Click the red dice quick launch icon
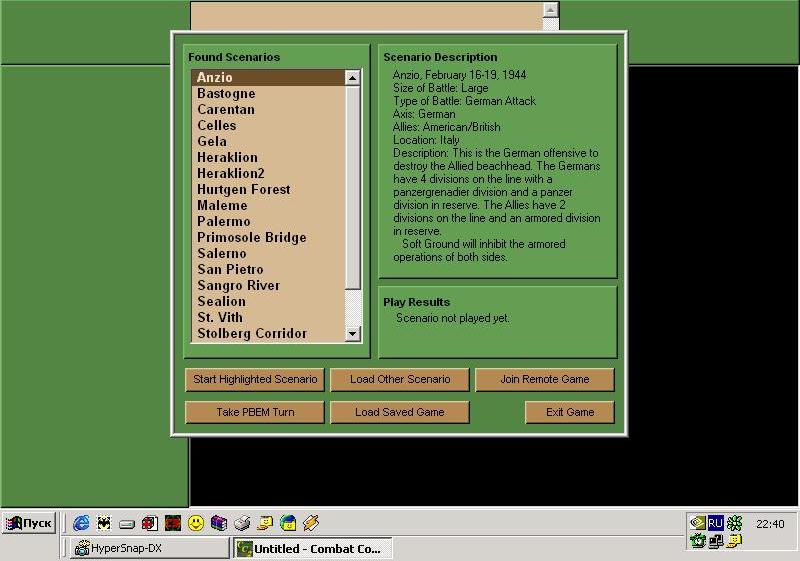Viewport: 800px width, 561px height. coord(149,523)
